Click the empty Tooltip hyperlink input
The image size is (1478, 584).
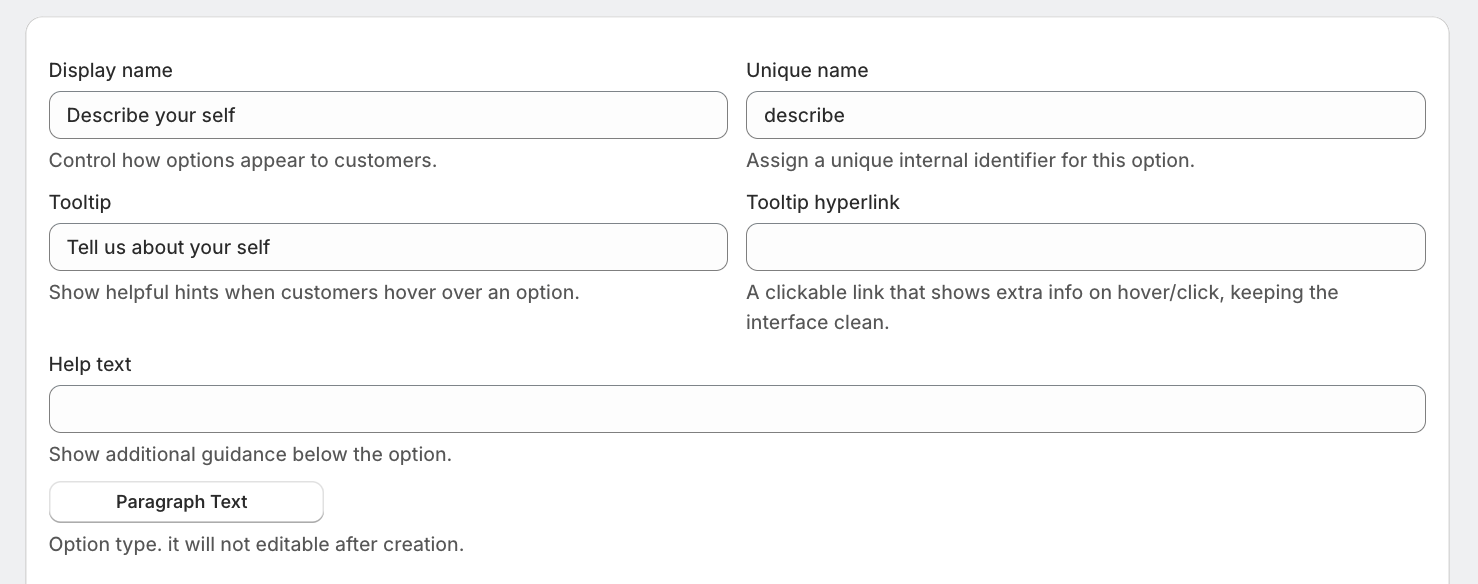point(1085,247)
